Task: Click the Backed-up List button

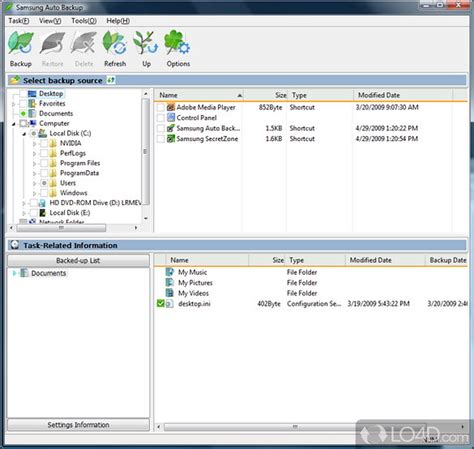Action: [78, 260]
